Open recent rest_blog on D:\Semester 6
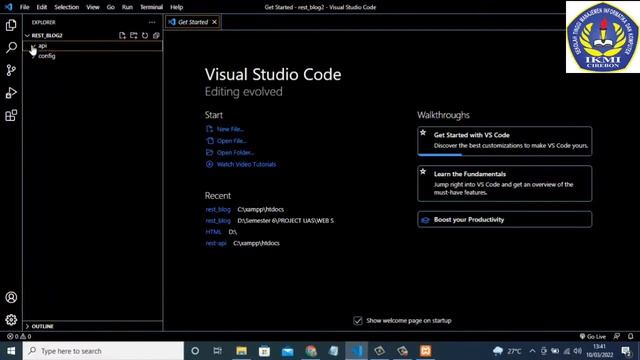 tap(218, 221)
